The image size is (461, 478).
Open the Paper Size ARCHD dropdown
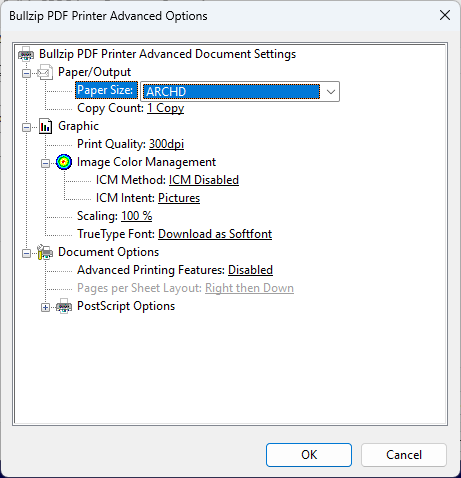pyautogui.click(x=240, y=91)
